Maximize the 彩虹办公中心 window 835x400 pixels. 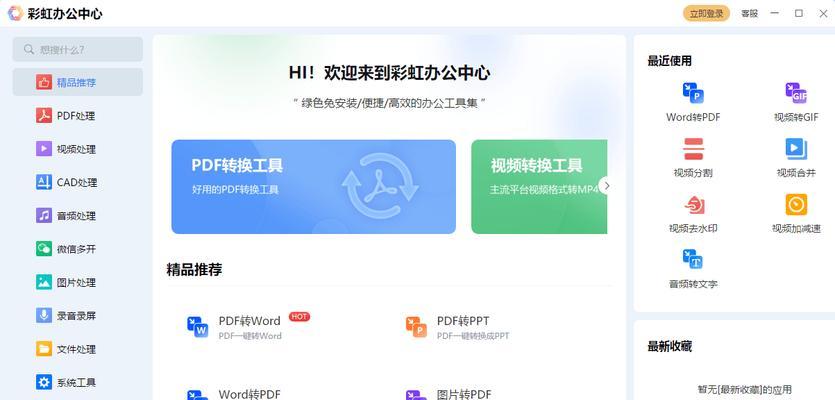click(799, 13)
